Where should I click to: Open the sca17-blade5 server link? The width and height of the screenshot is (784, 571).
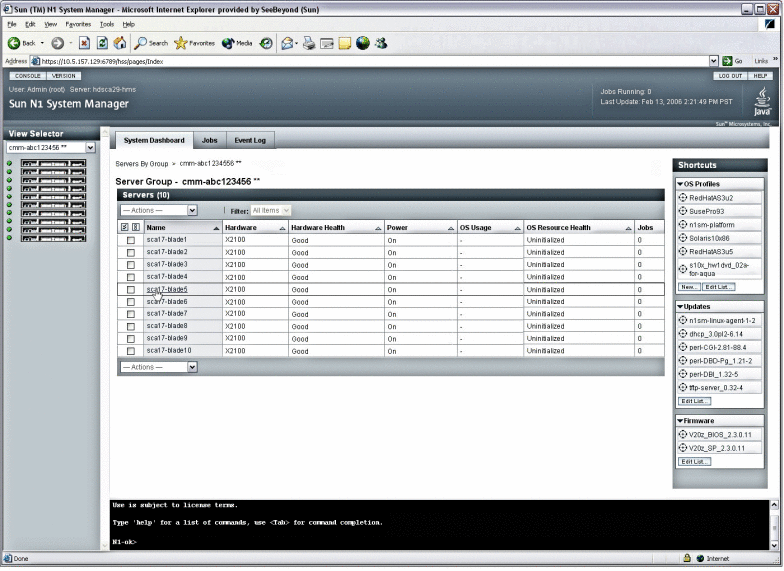(167, 290)
